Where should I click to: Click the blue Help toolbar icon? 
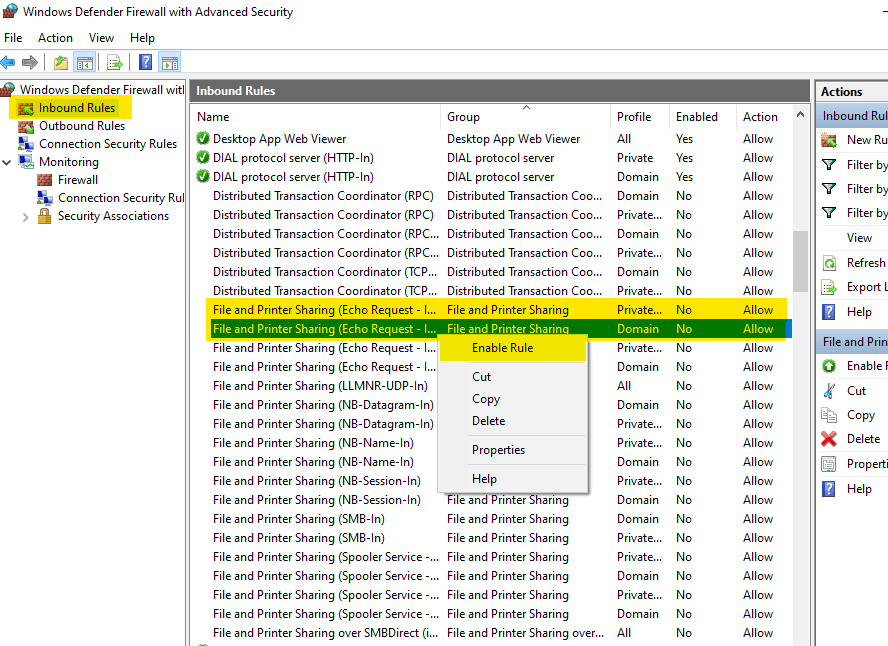point(145,62)
